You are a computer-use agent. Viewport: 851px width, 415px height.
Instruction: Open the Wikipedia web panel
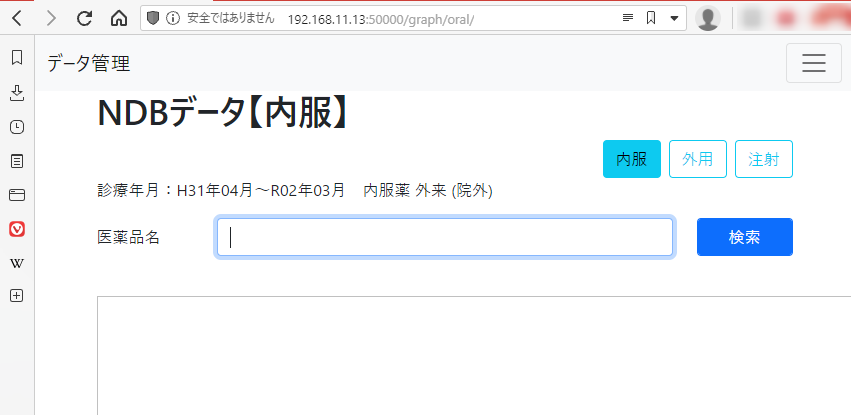(x=16, y=263)
